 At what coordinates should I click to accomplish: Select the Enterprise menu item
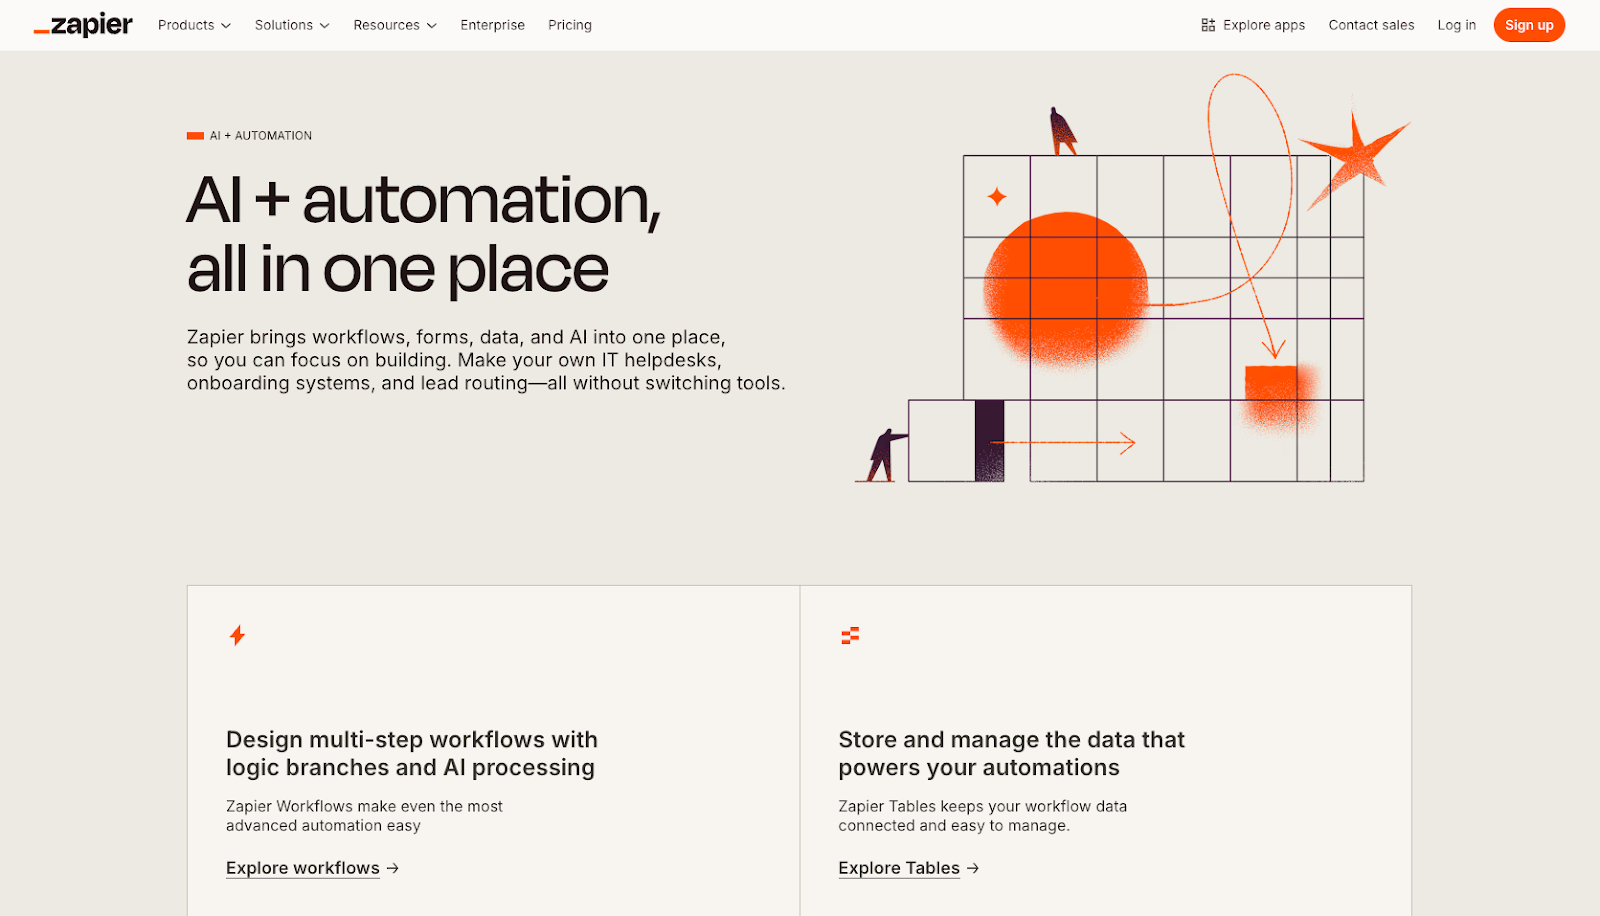(x=492, y=25)
